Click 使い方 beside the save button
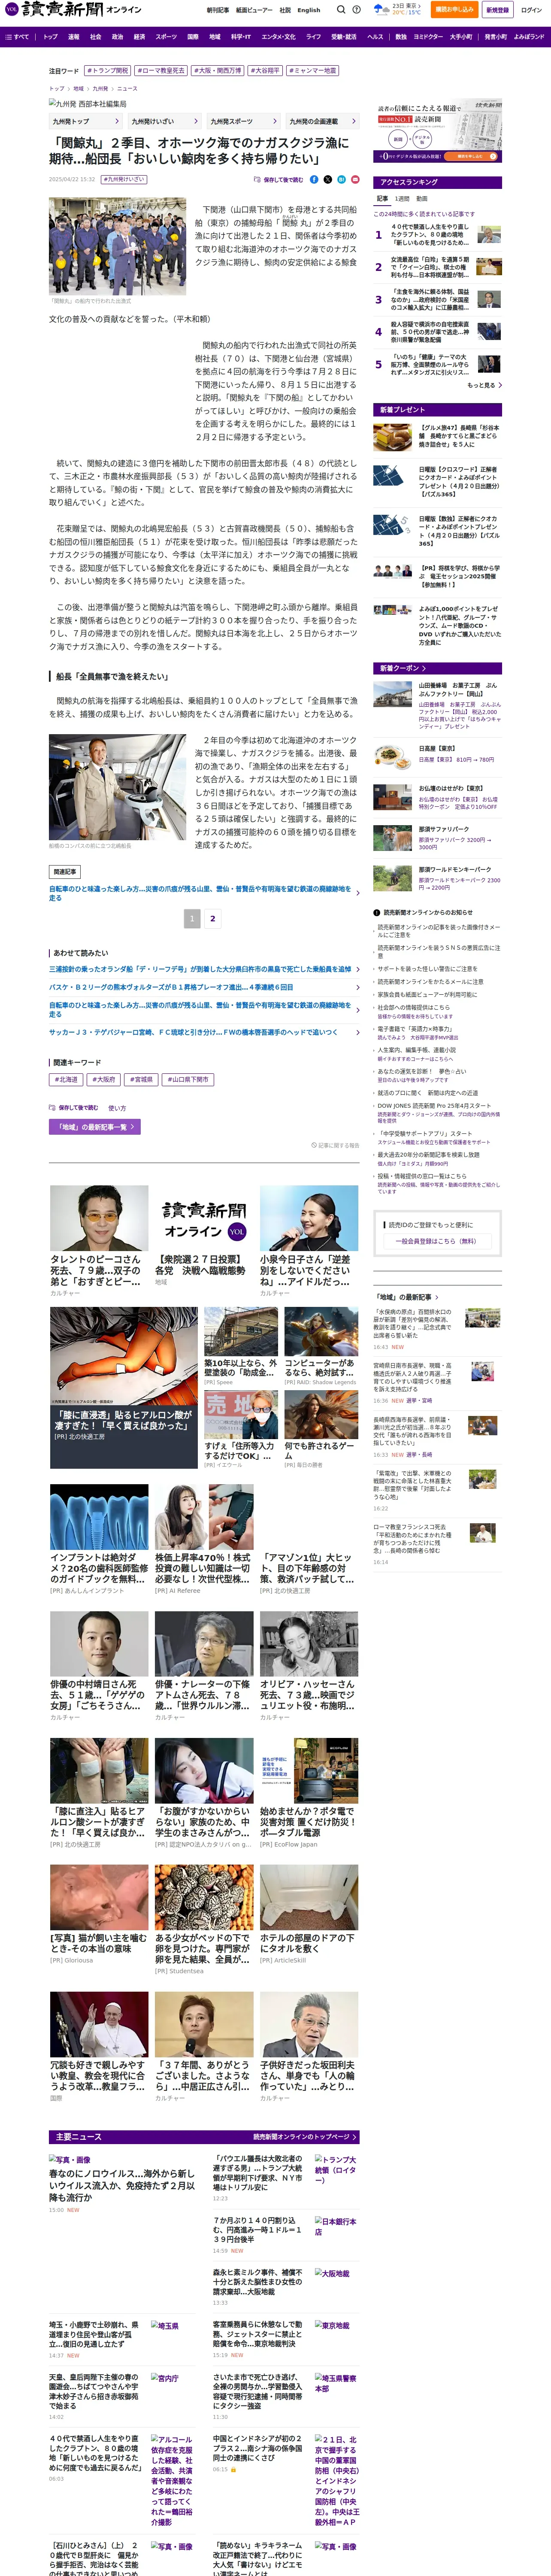 point(117,1108)
